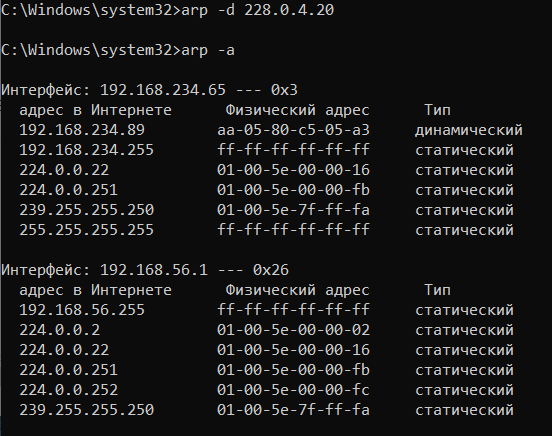Click 239.255.255.250 in the second interface table

(x=87, y=410)
